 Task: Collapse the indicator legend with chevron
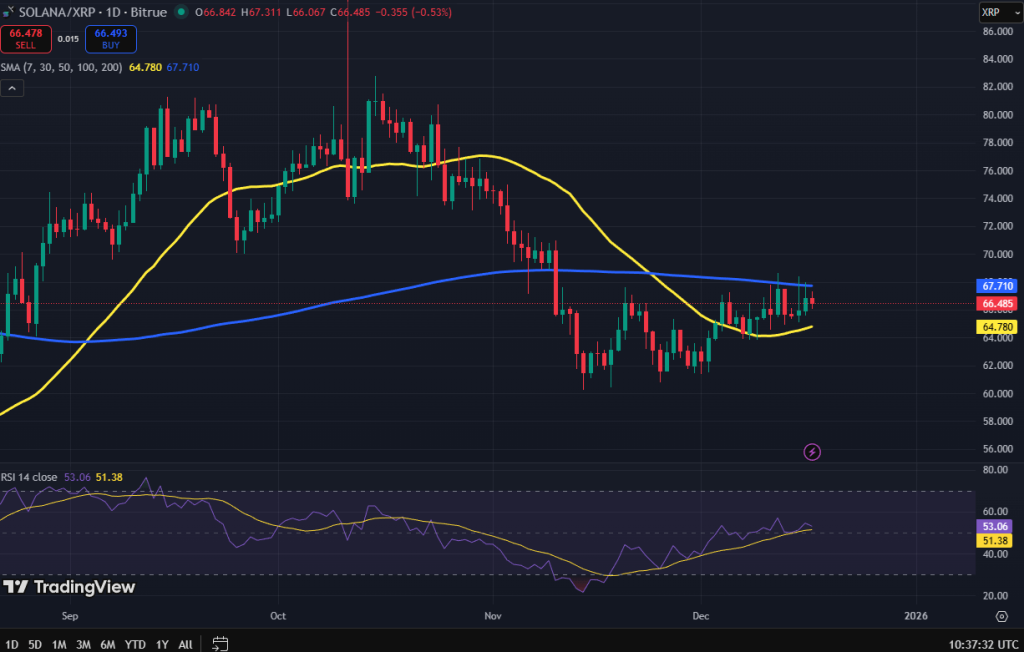tap(13, 88)
